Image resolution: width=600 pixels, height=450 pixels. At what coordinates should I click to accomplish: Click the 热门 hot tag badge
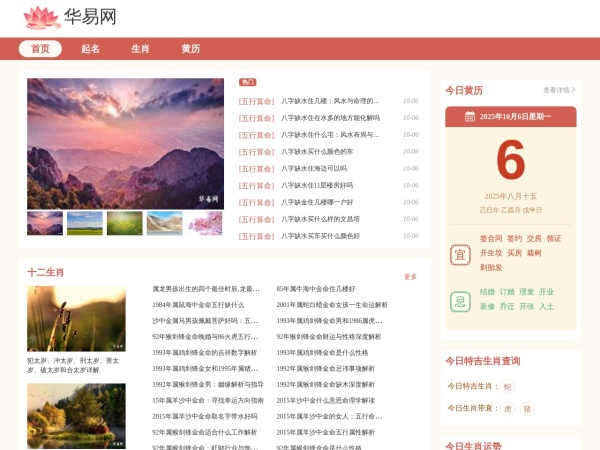click(x=248, y=82)
